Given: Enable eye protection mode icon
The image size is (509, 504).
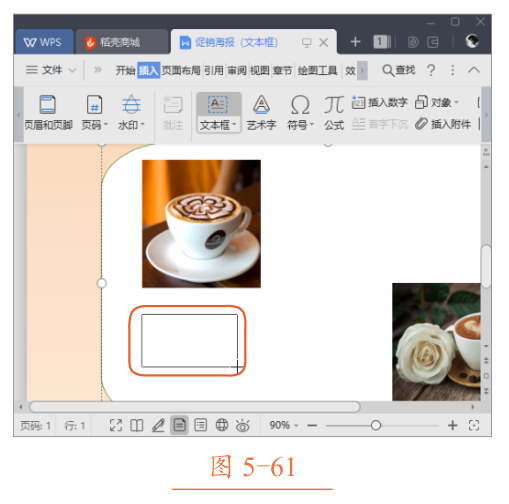Looking at the screenshot, I should pyautogui.click(x=243, y=425).
